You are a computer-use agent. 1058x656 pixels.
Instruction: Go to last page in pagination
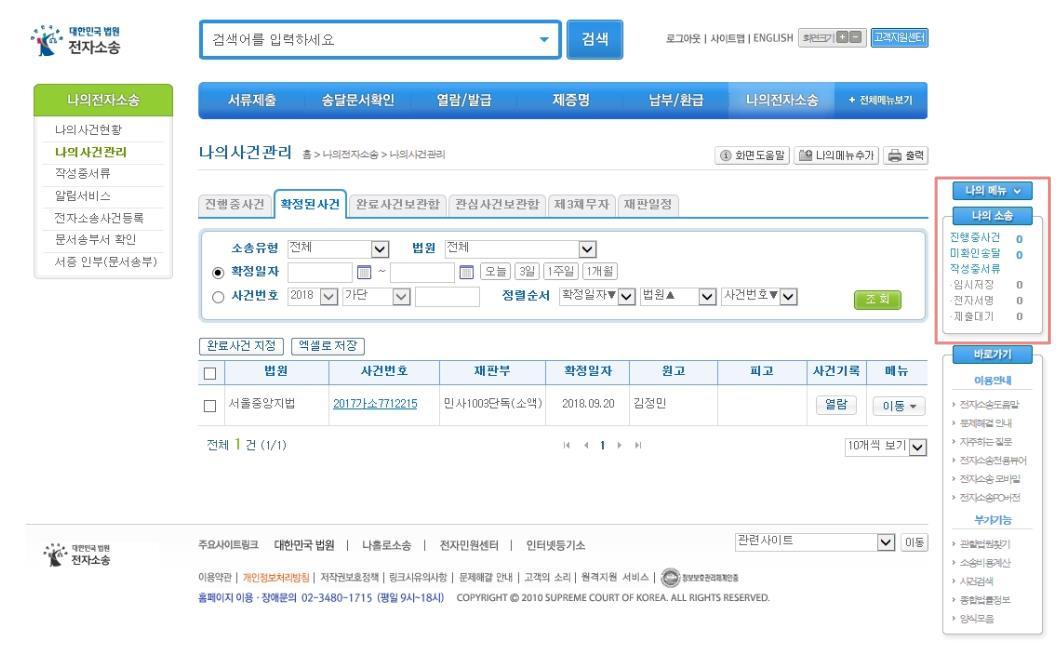coord(638,445)
